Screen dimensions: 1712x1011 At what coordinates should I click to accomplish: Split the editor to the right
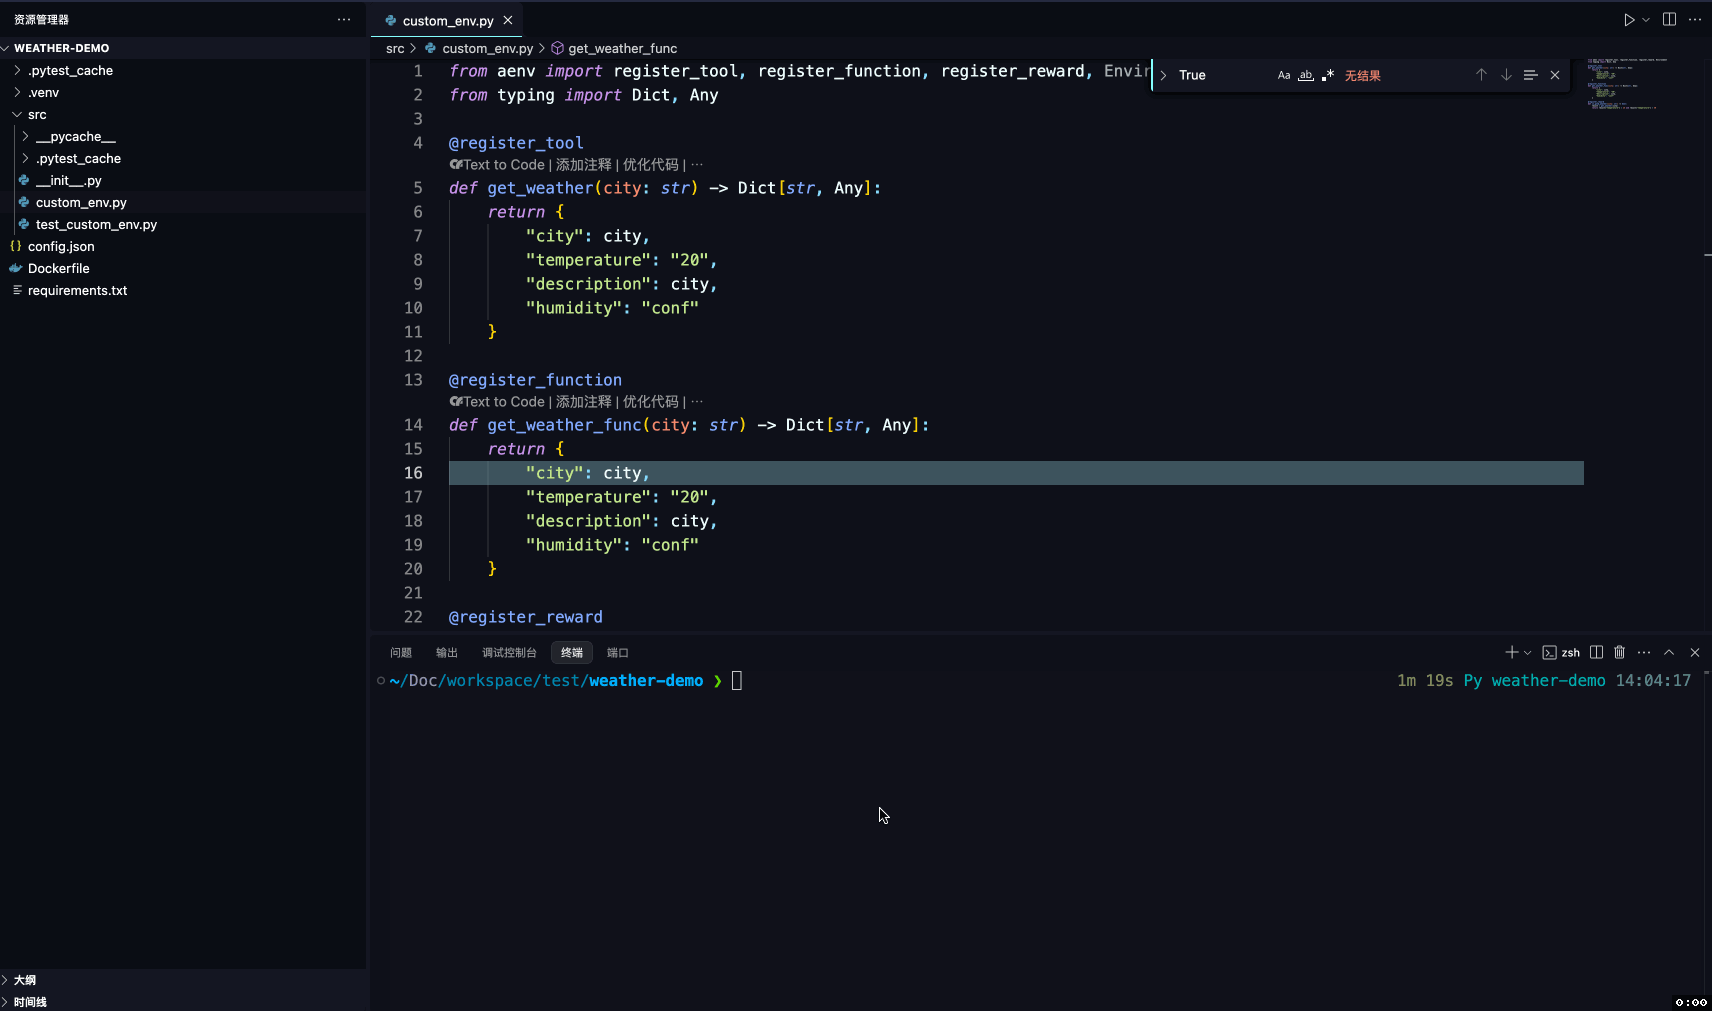(1669, 20)
